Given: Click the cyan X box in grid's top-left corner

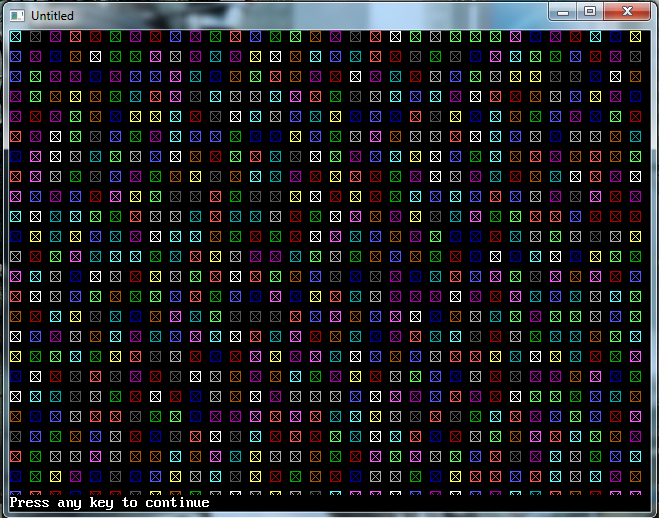Looking at the screenshot, I should (16, 37).
